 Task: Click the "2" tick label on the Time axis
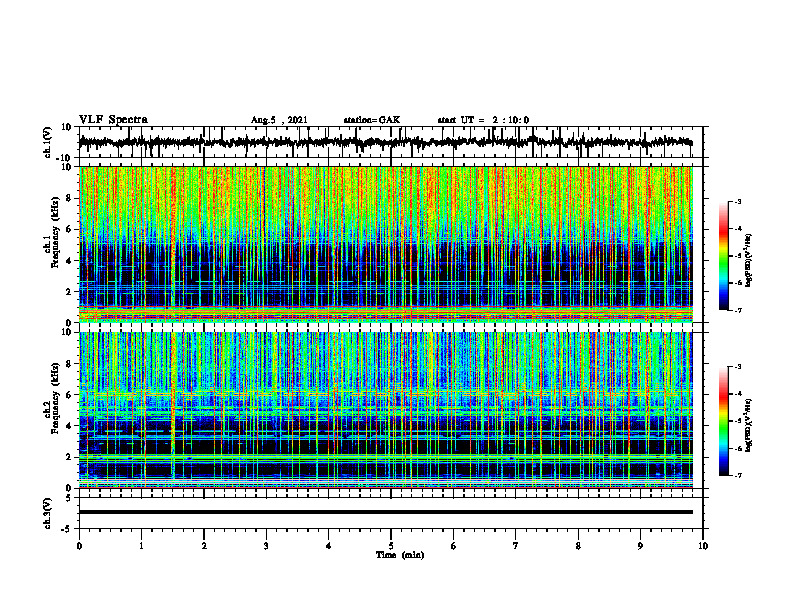click(204, 546)
